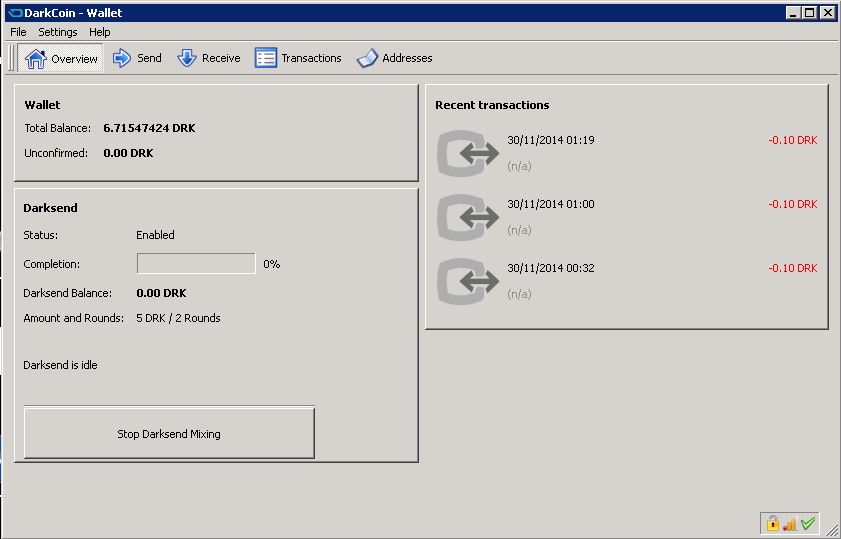Click the green sync checkmark icon
Screen dimensions: 841x539
click(x=808, y=522)
